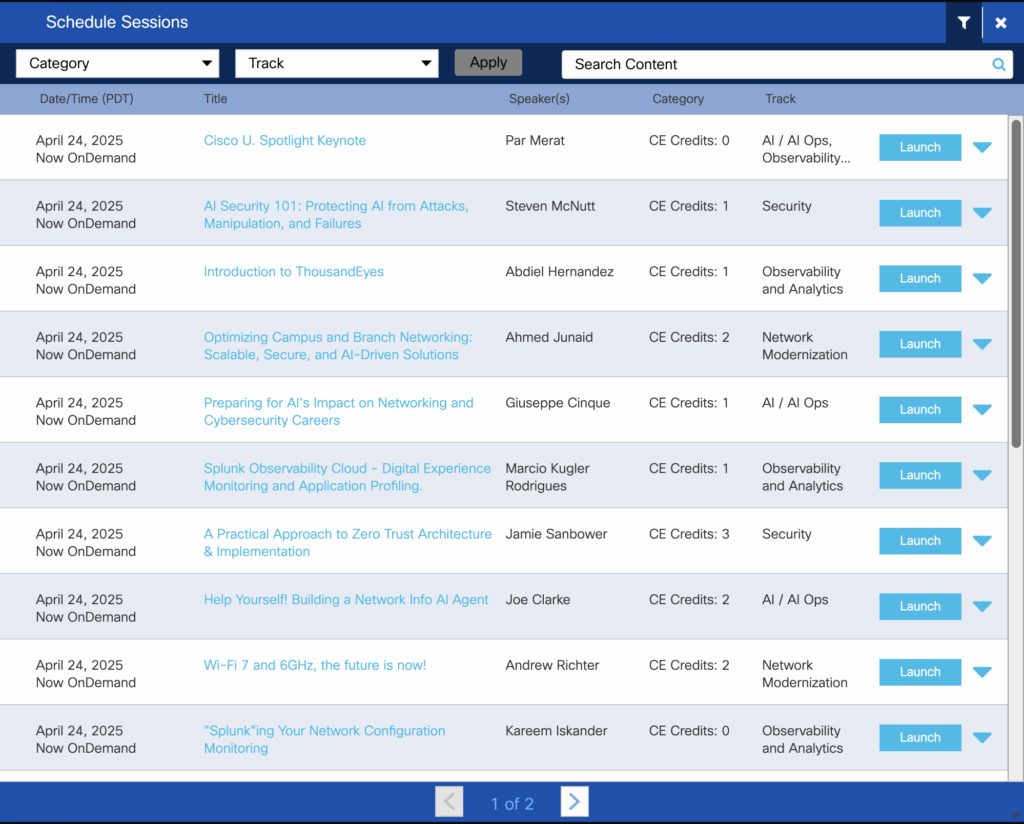
Task: Expand Preparing for AI's Impact row
Action: (982, 410)
